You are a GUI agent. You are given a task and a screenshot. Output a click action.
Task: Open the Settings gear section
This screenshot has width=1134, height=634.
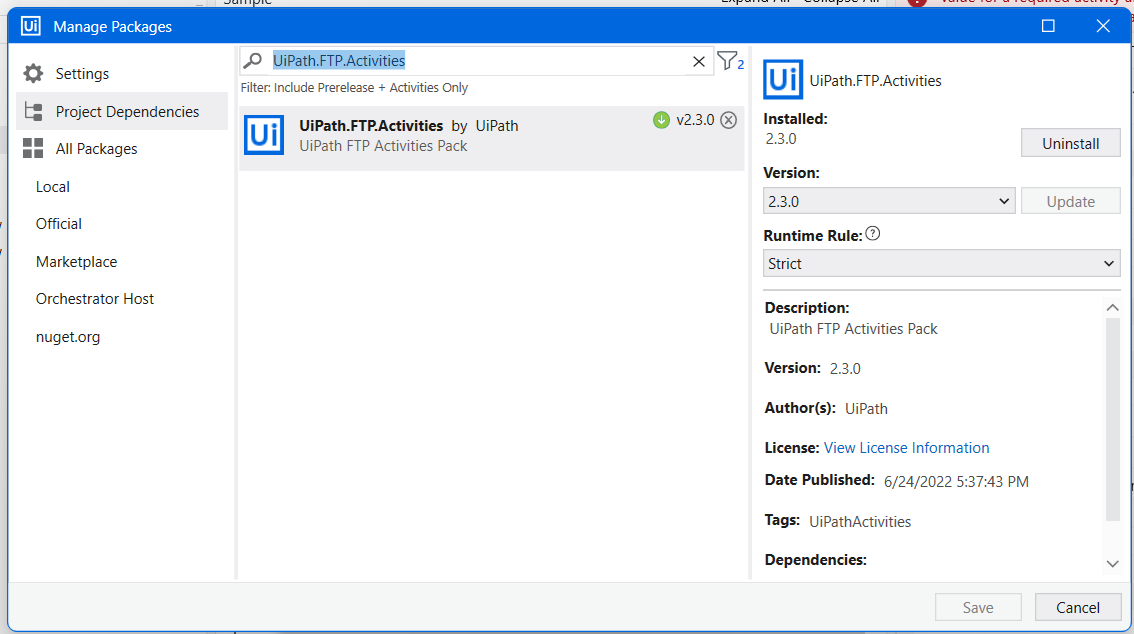66,74
